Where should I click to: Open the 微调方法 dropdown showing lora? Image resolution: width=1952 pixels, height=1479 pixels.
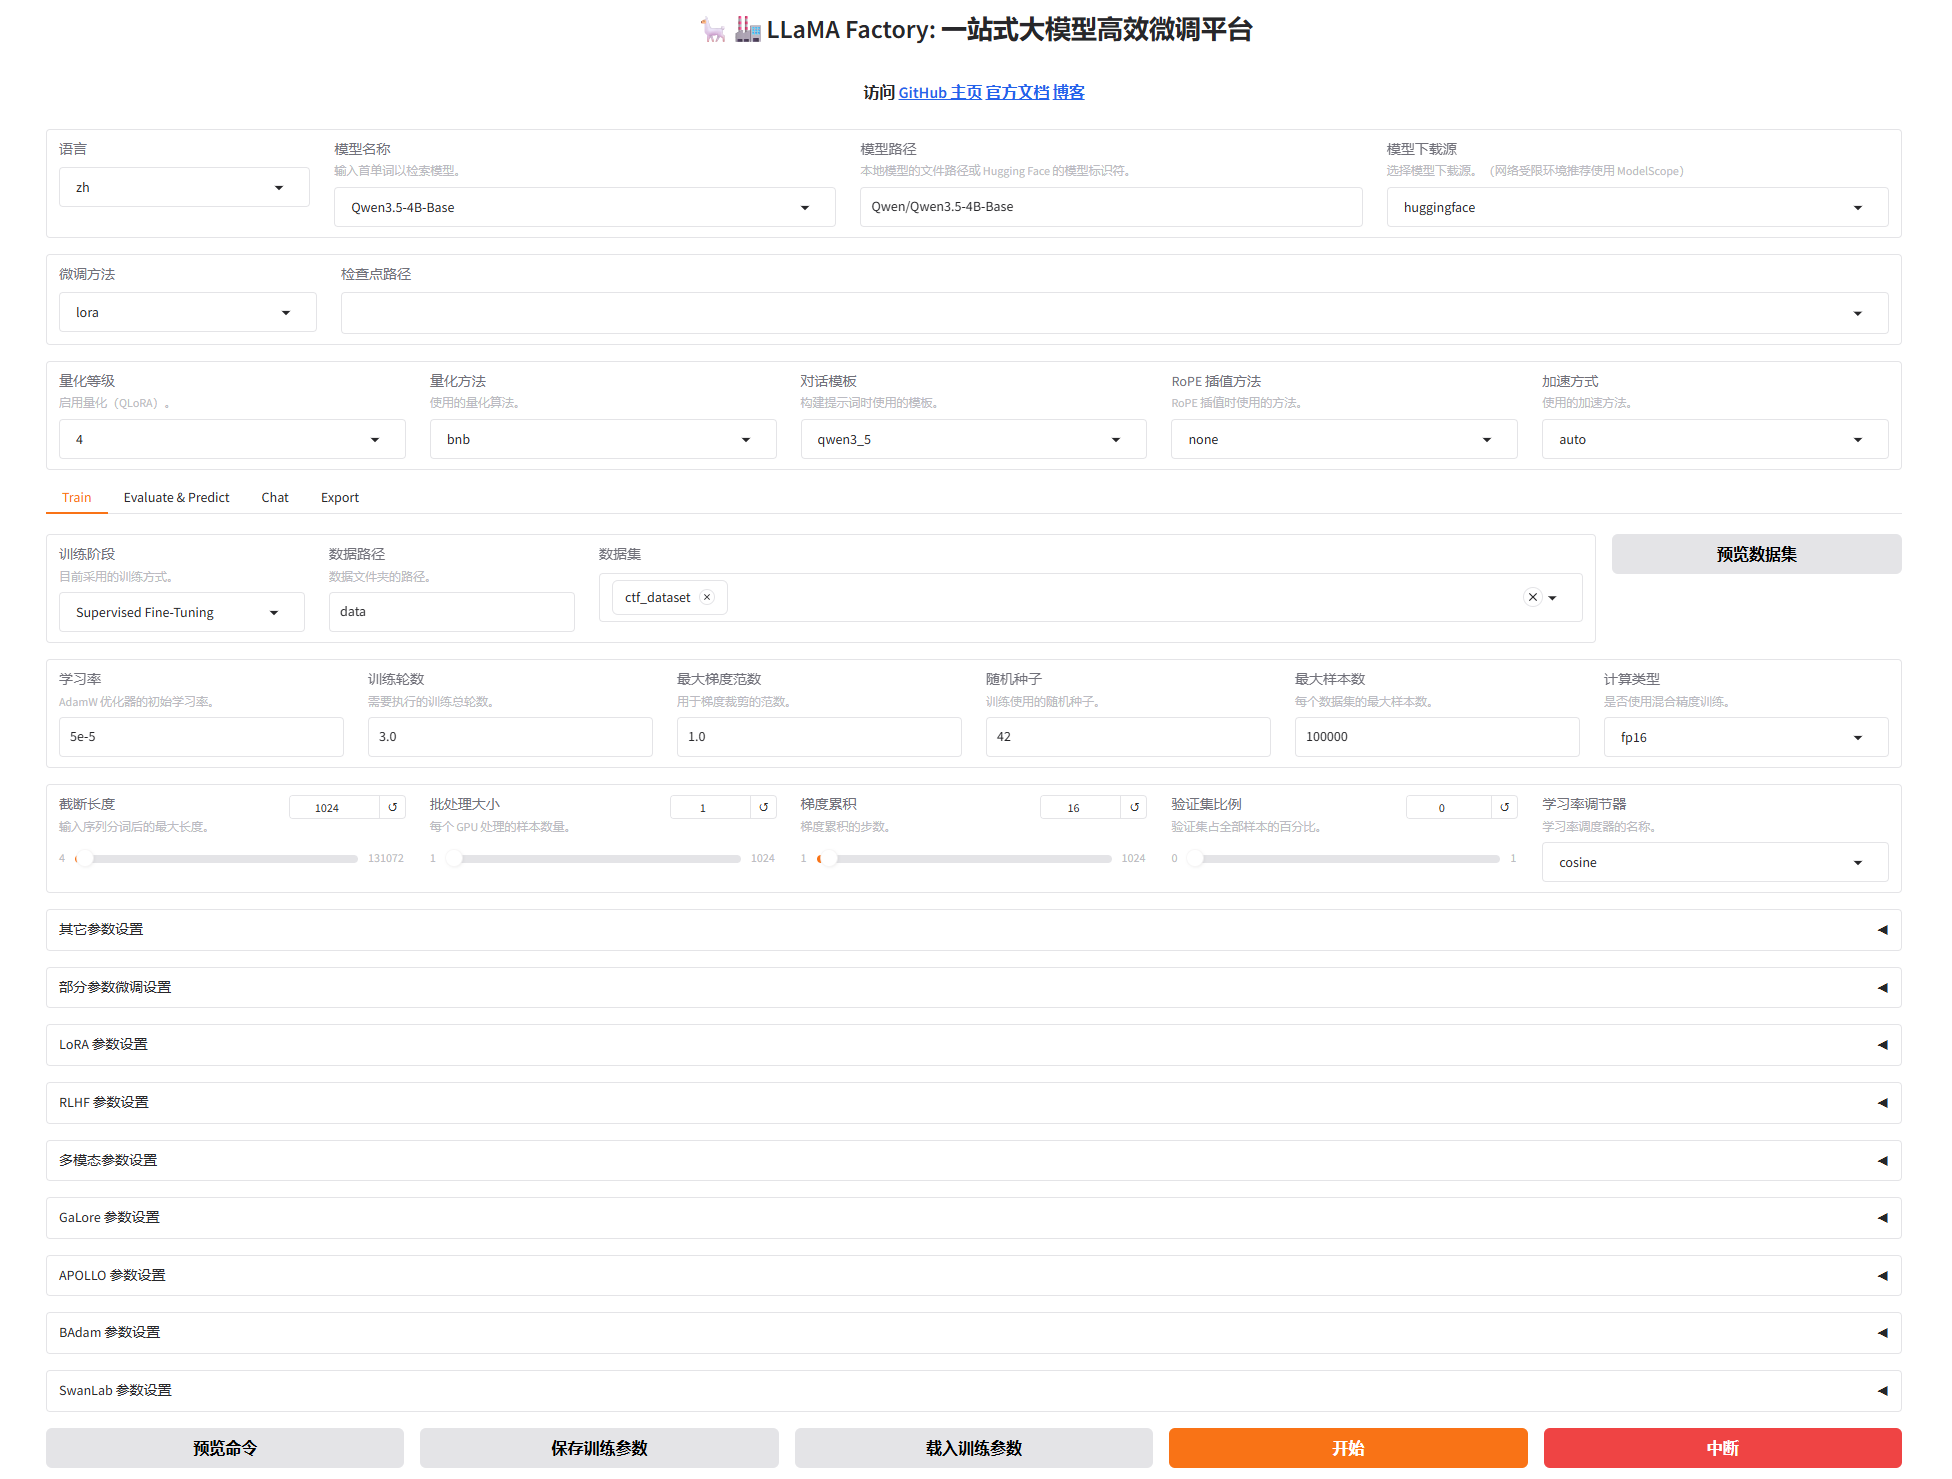pos(187,312)
